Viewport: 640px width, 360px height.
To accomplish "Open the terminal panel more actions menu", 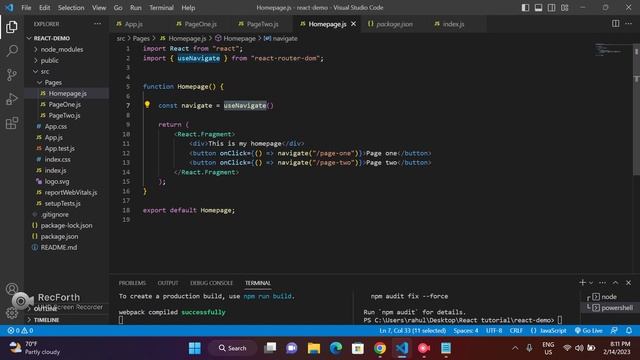I will tap(602, 282).
